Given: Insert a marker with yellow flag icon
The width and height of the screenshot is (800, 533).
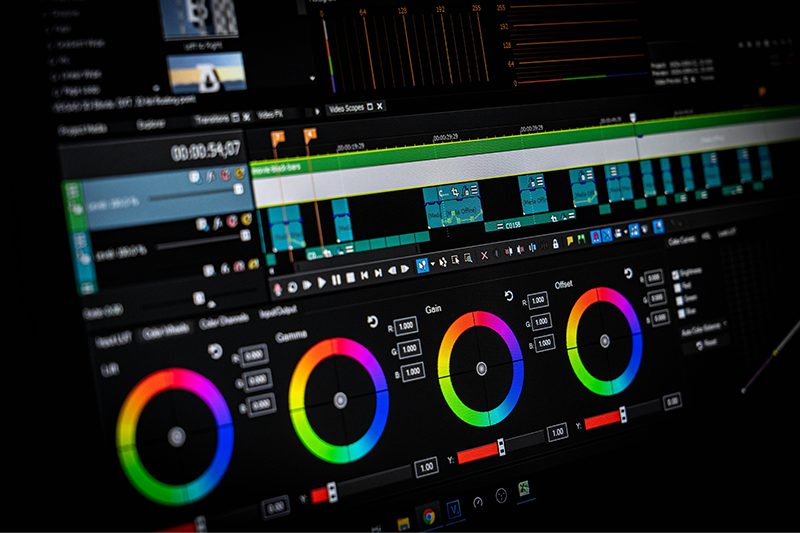Looking at the screenshot, I should (x=569, y=241).
